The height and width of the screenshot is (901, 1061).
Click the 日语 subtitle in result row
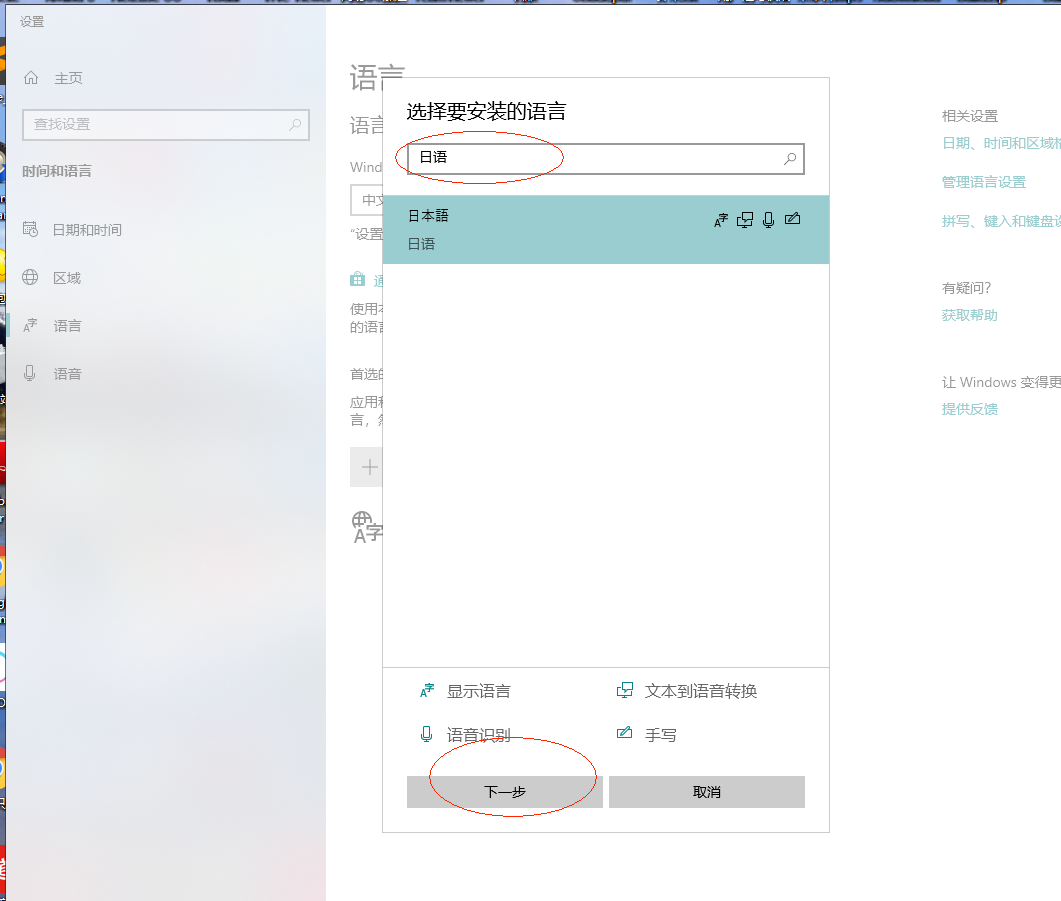[x=421, y=244]
